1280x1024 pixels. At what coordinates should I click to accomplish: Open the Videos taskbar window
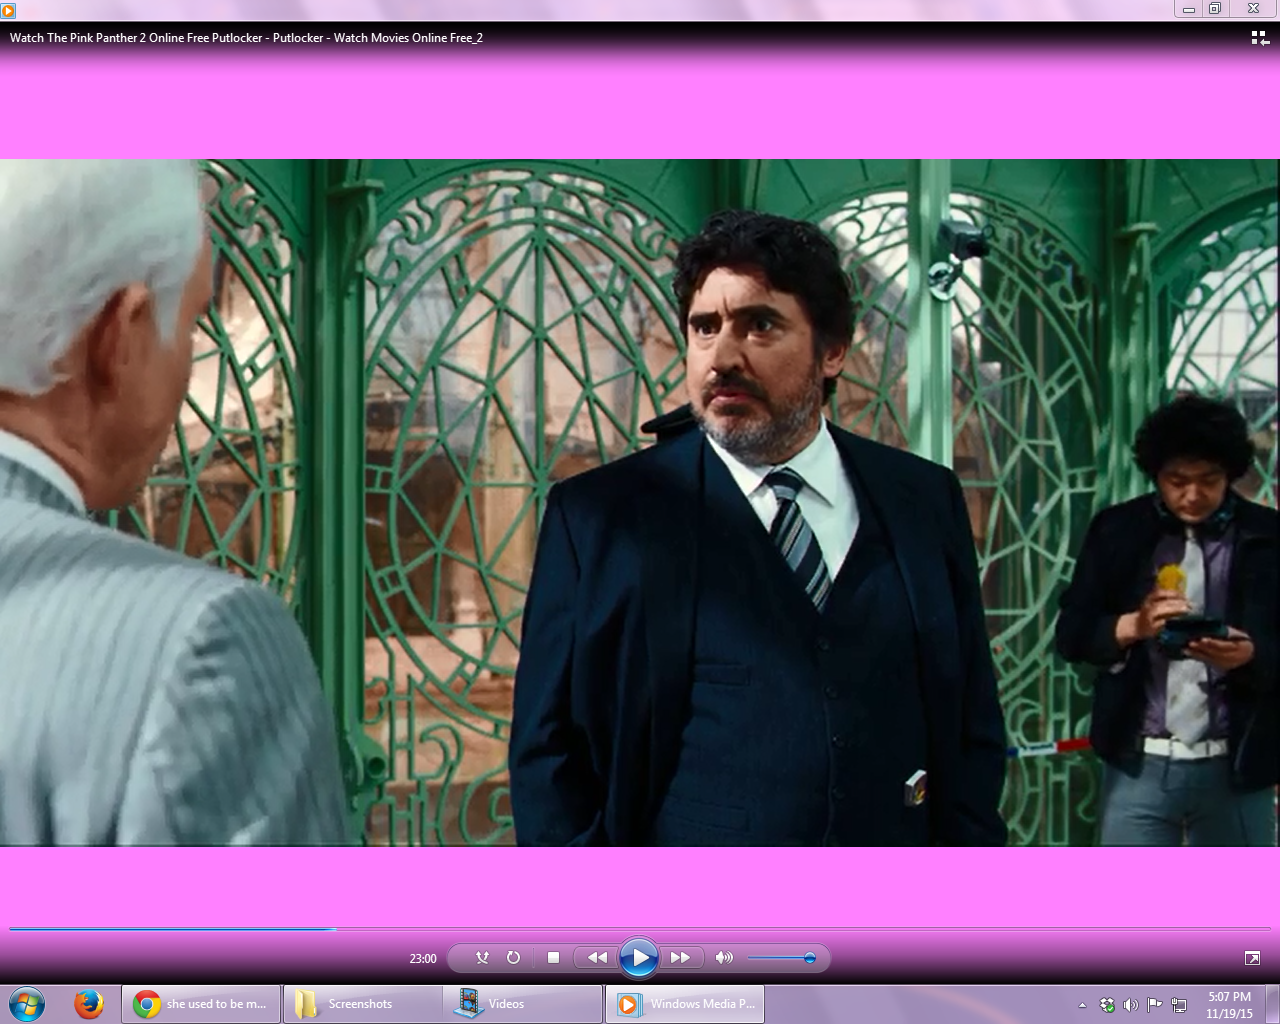523,1004
